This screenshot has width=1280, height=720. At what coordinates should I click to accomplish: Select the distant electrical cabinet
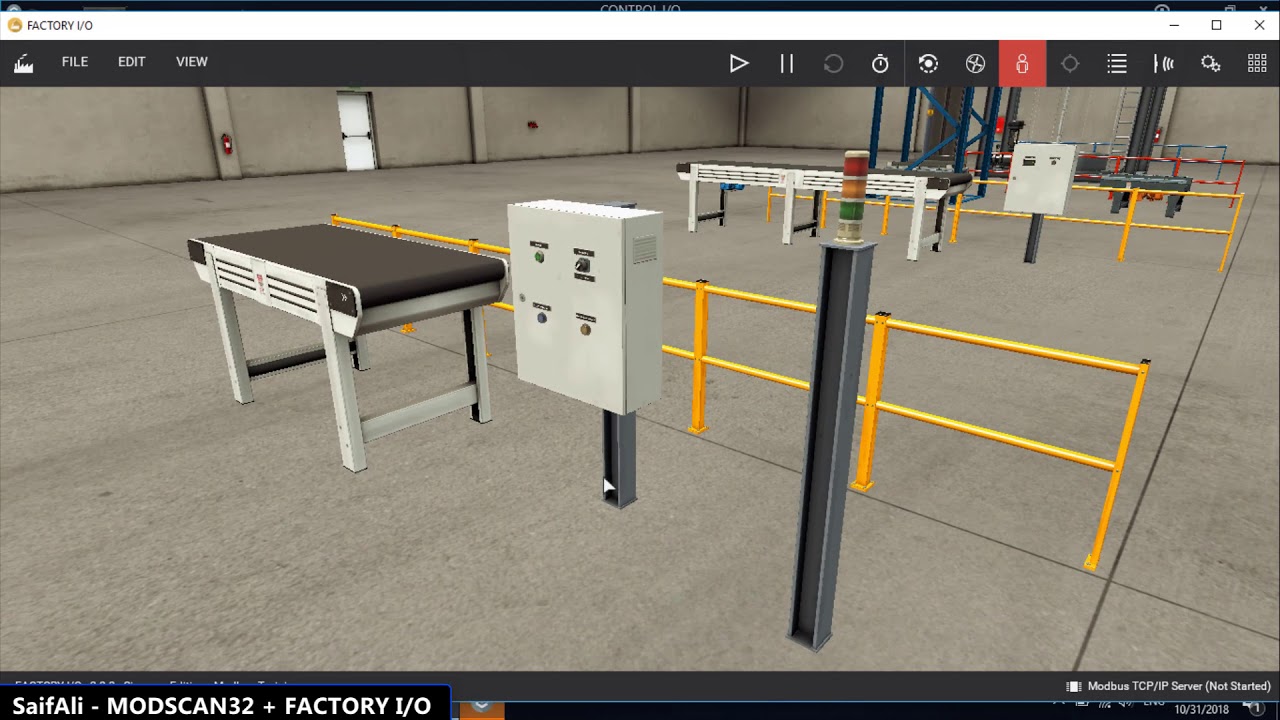pos(1040,177)
